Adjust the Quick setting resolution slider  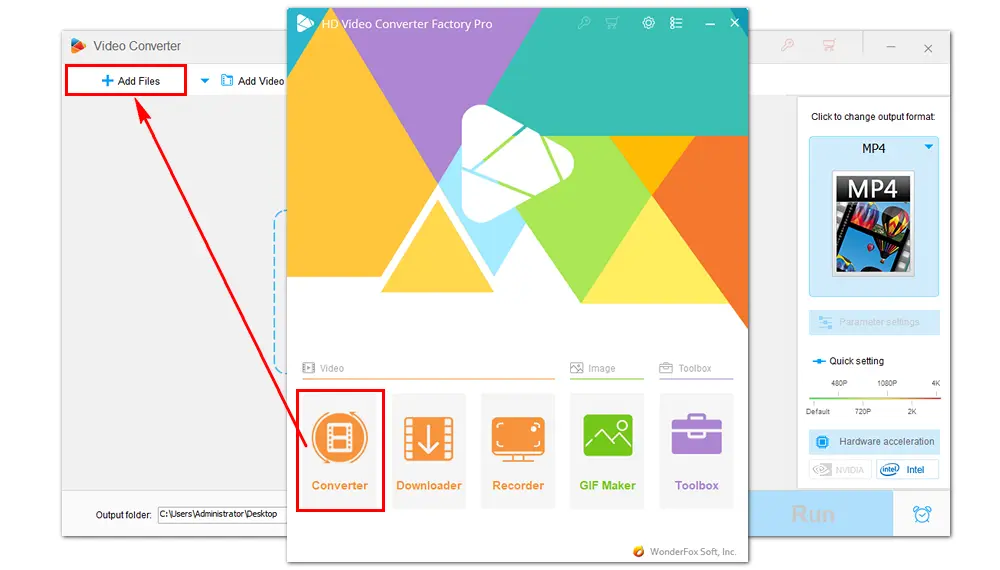(874, 397)
